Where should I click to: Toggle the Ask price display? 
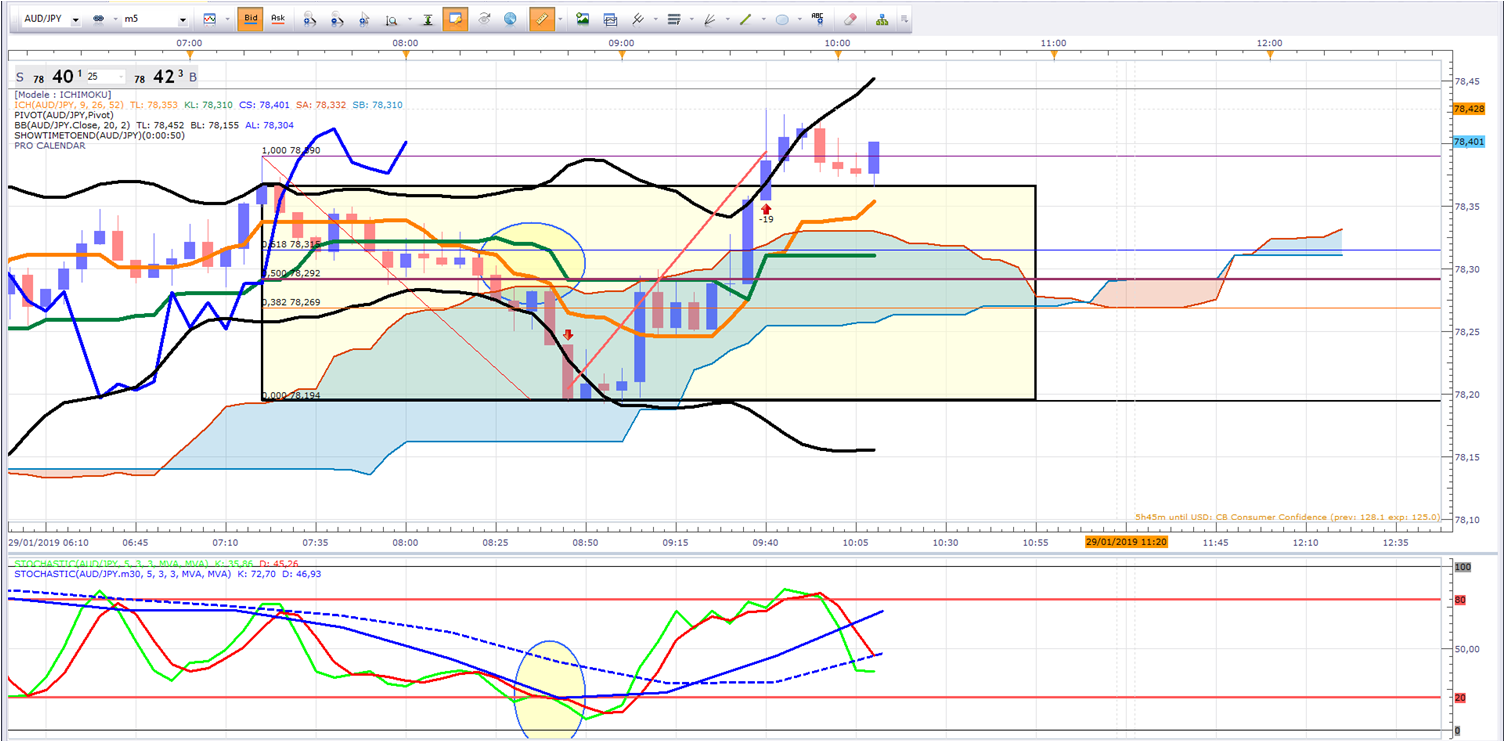click(277, 19)
